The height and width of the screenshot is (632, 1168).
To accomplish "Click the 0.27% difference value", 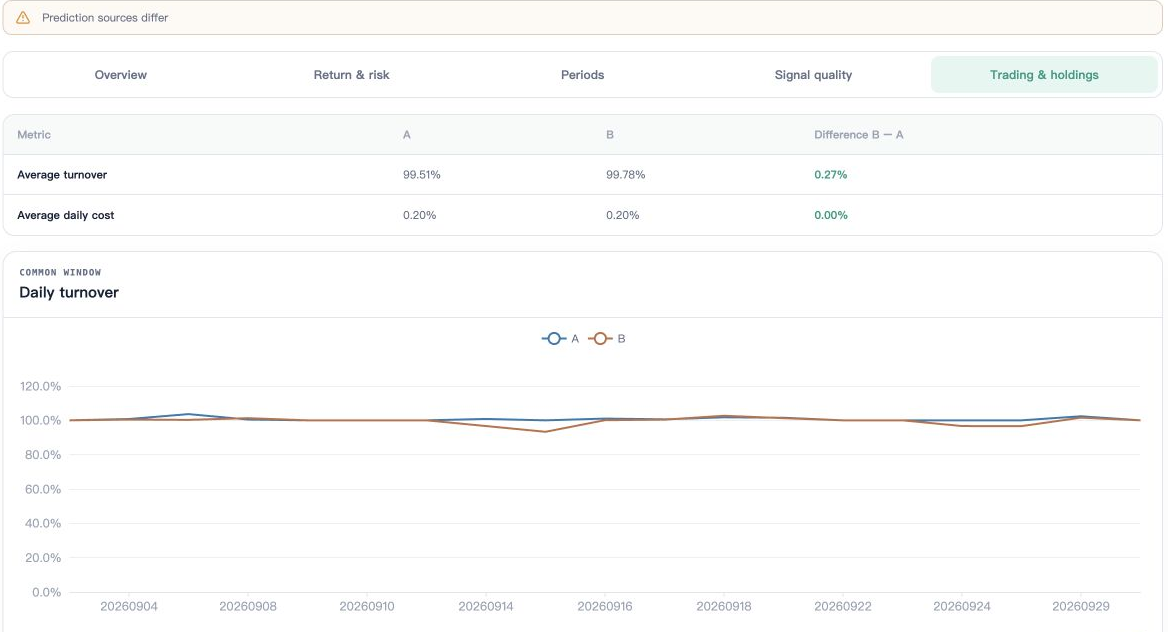I will click(831, 174).
